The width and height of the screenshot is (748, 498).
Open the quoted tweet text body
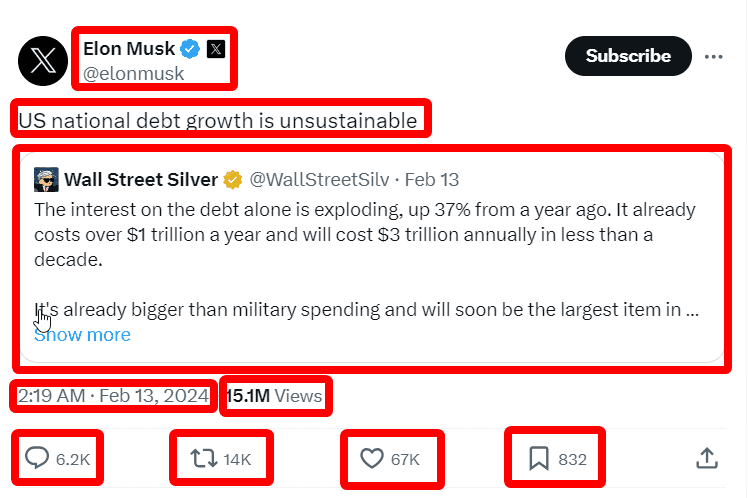click(365, 235)
